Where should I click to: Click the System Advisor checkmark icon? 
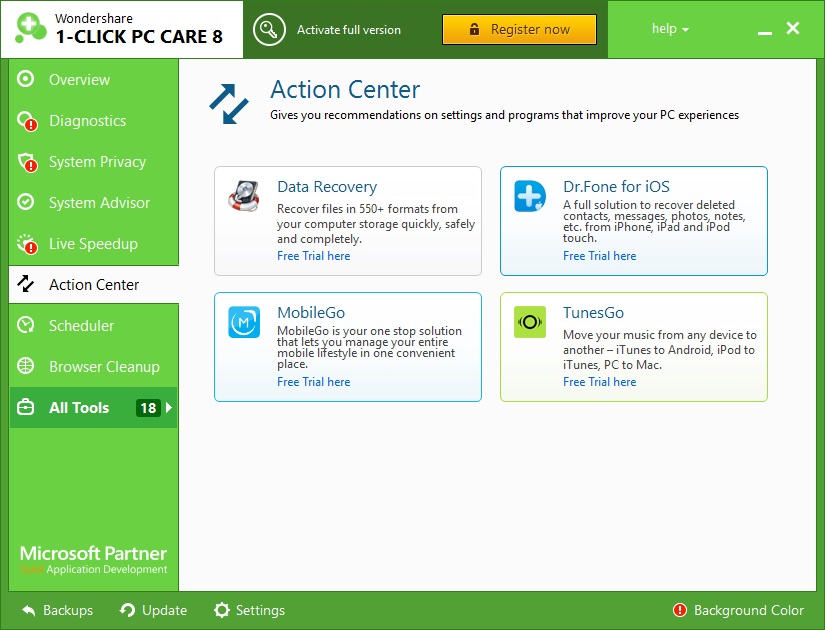pos(25,202)
